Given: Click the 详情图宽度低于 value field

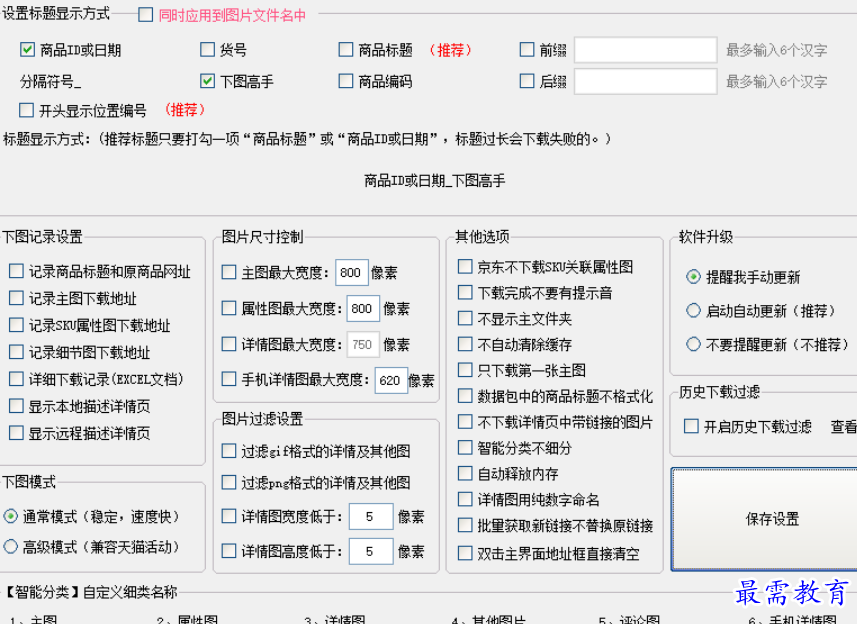Looking at the screenshot, I should coord(371,516).
